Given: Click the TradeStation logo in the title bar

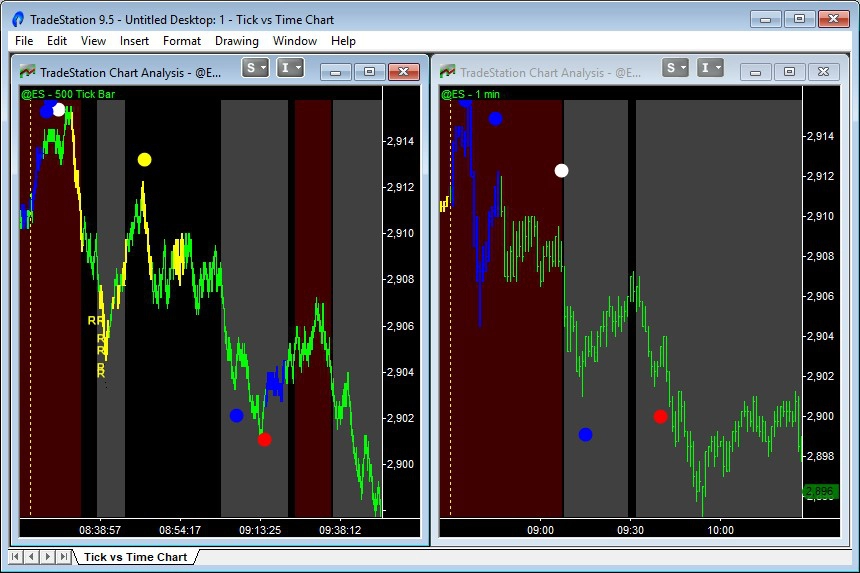Looking at the screenshot, I should tap(18, 20).
